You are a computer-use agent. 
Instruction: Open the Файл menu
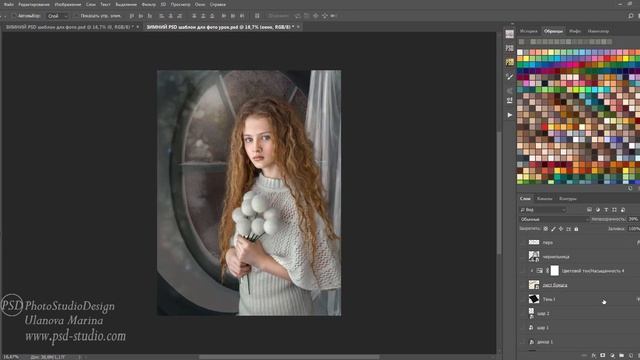[x=9, y=4]
